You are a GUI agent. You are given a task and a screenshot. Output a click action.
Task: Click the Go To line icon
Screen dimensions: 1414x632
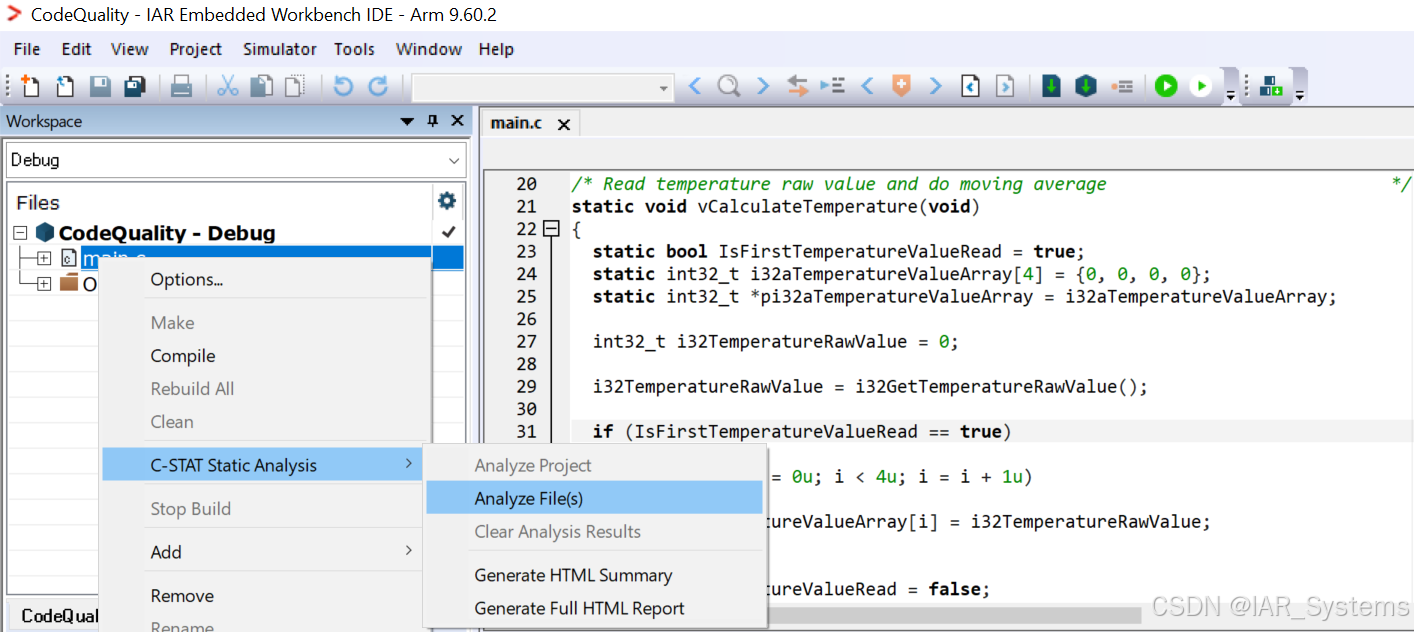click(x=832, y=87)
